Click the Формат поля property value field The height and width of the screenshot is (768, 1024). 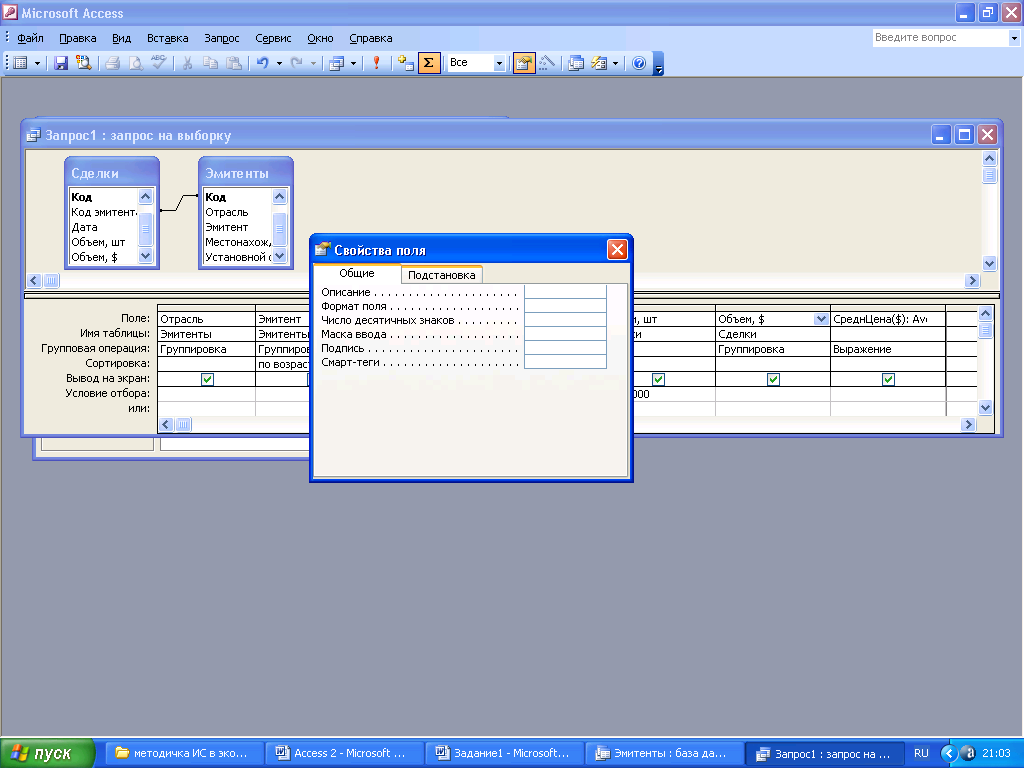(566, 306)
